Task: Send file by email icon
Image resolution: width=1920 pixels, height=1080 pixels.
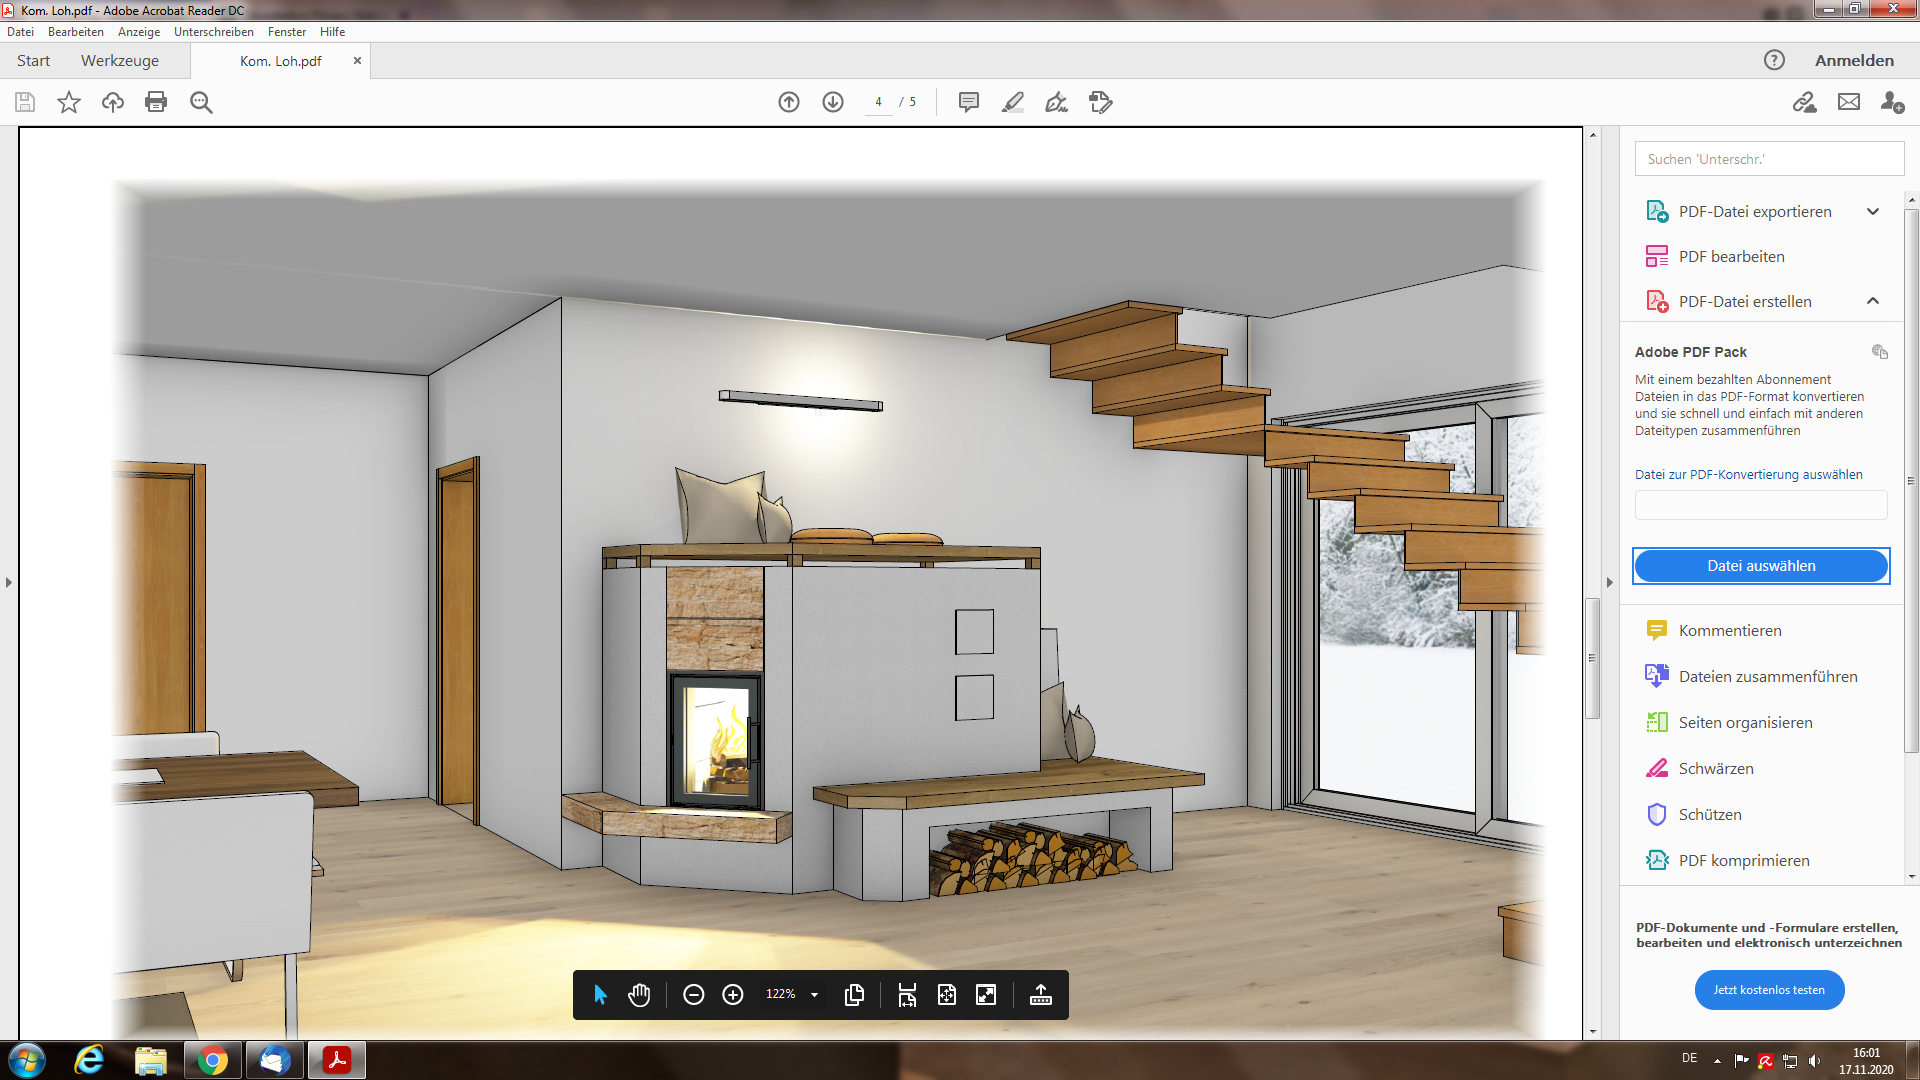Action: (1849, 102)
